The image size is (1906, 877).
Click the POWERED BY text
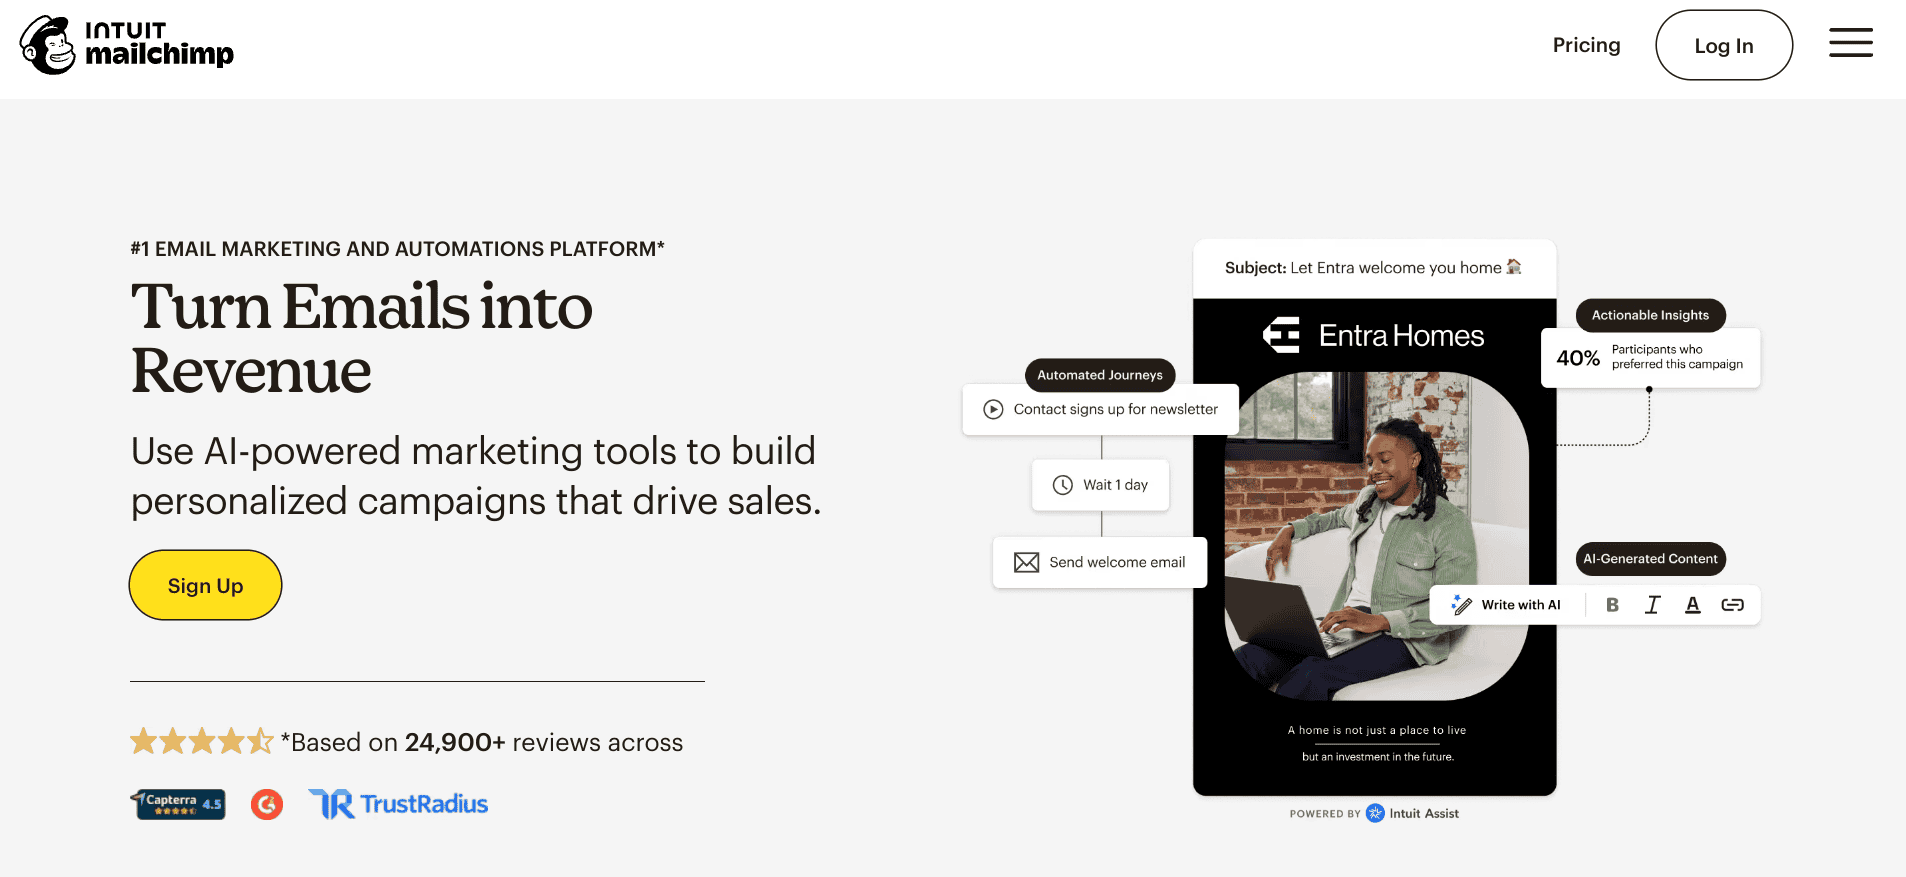tap(1325, 814)
